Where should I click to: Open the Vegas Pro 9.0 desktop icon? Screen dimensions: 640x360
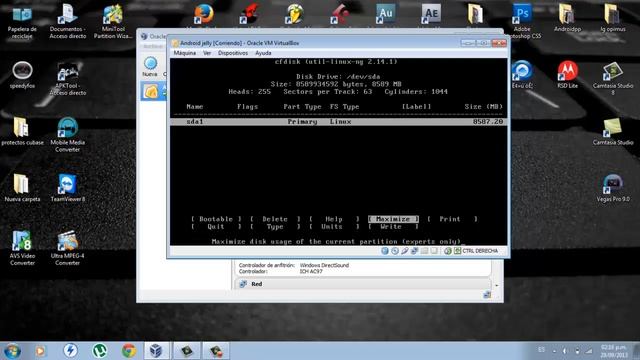(x=613, y=188)
